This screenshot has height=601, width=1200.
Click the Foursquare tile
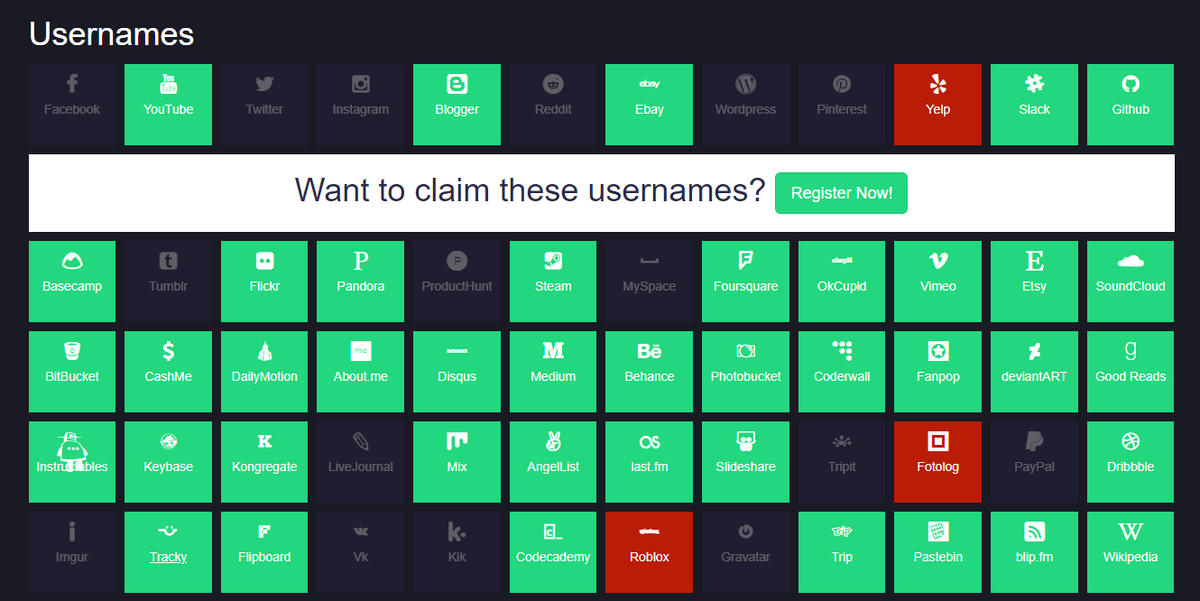tap(745, 281)
